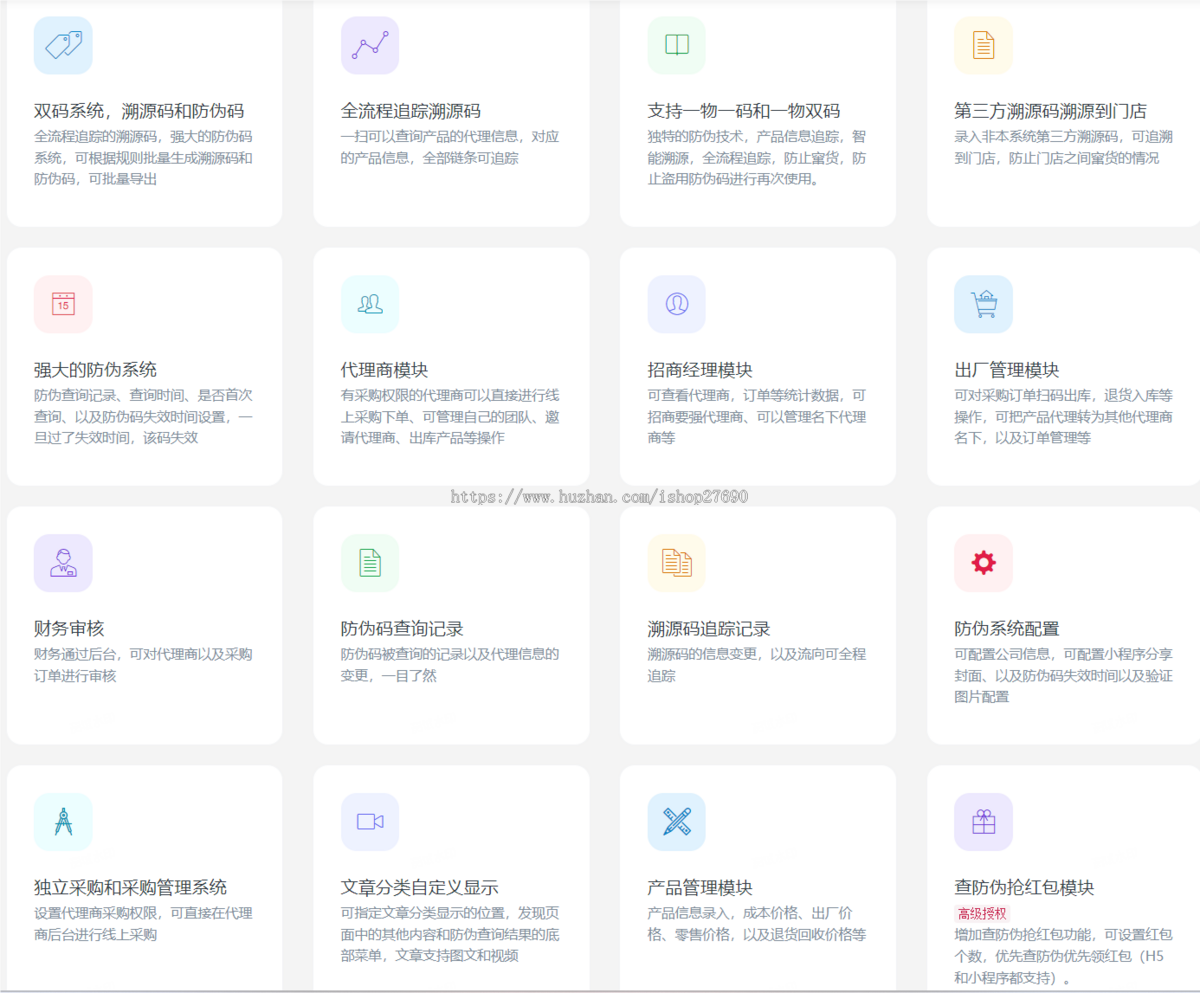The image size is (1200, 993).
Task: Click the description starting 防伪码被查询的记录
Action: point(450,665)
